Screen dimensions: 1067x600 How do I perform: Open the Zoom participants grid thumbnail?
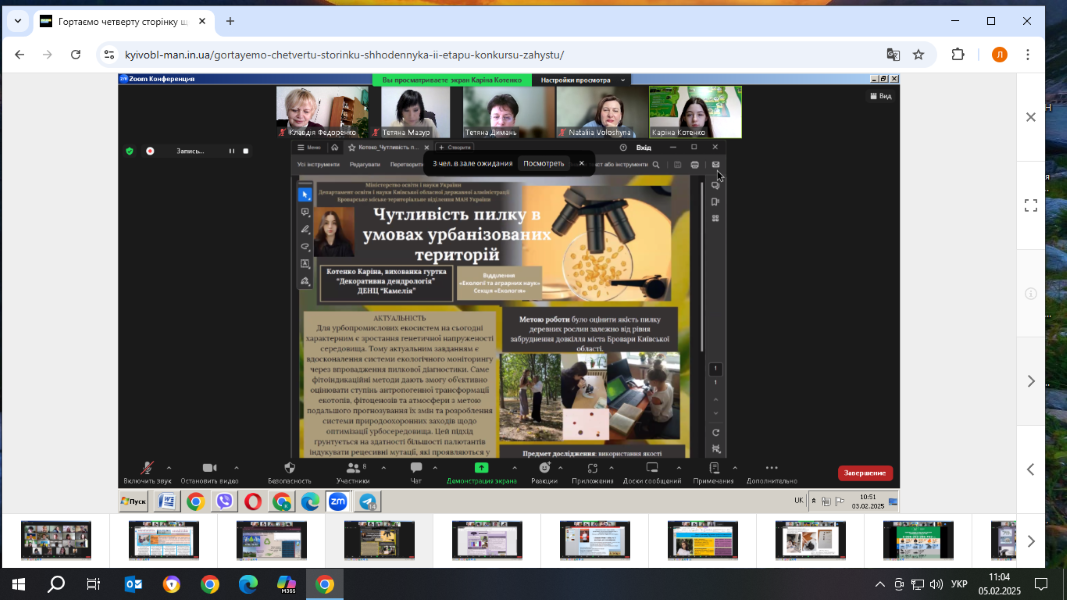coord(56,541)
